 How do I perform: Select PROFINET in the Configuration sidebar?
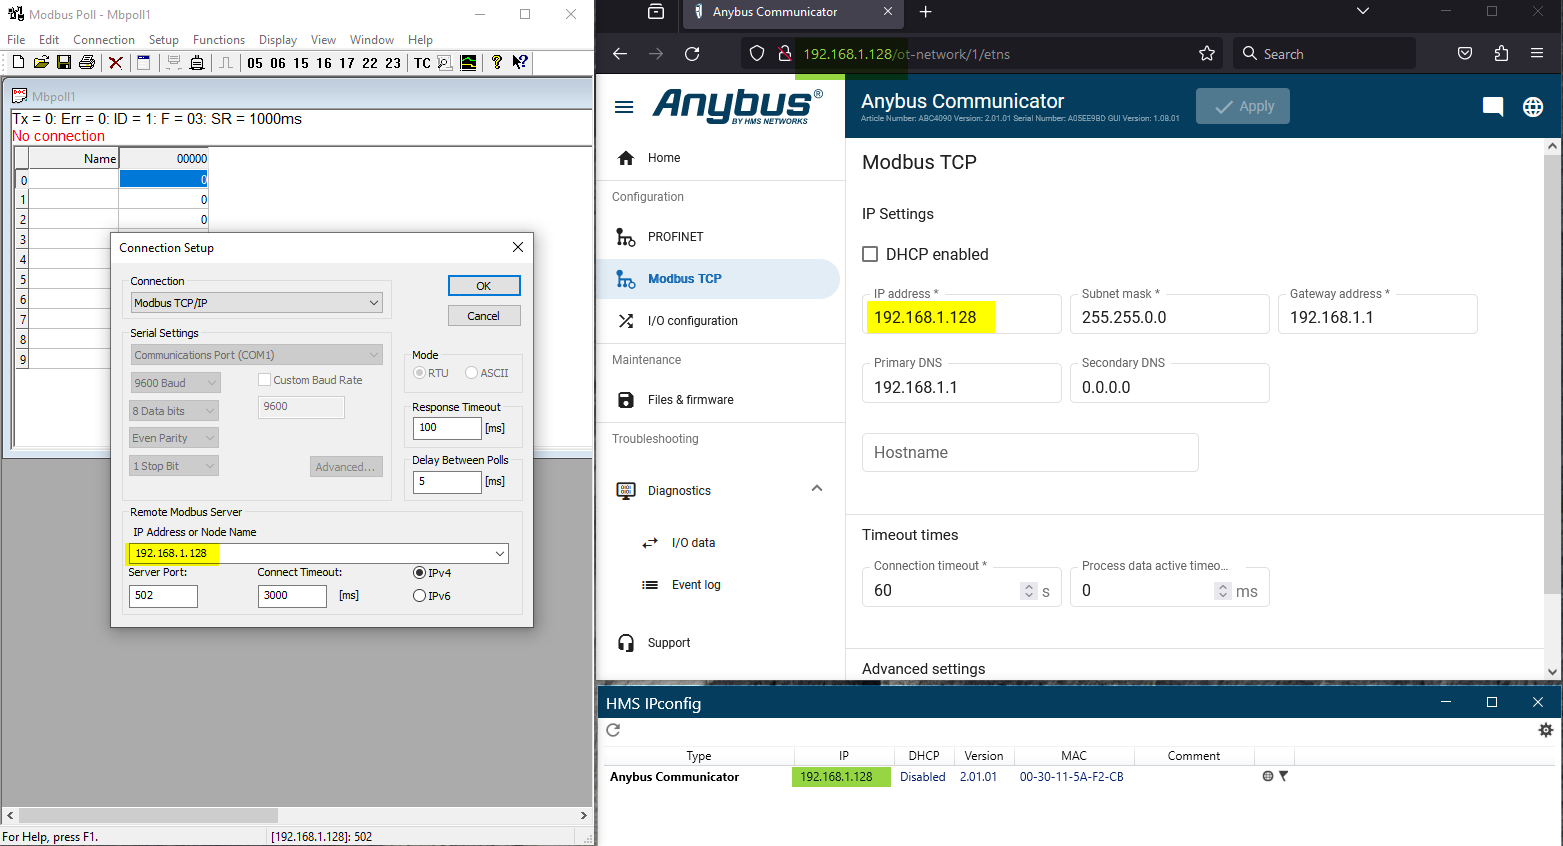coord(675,237)
